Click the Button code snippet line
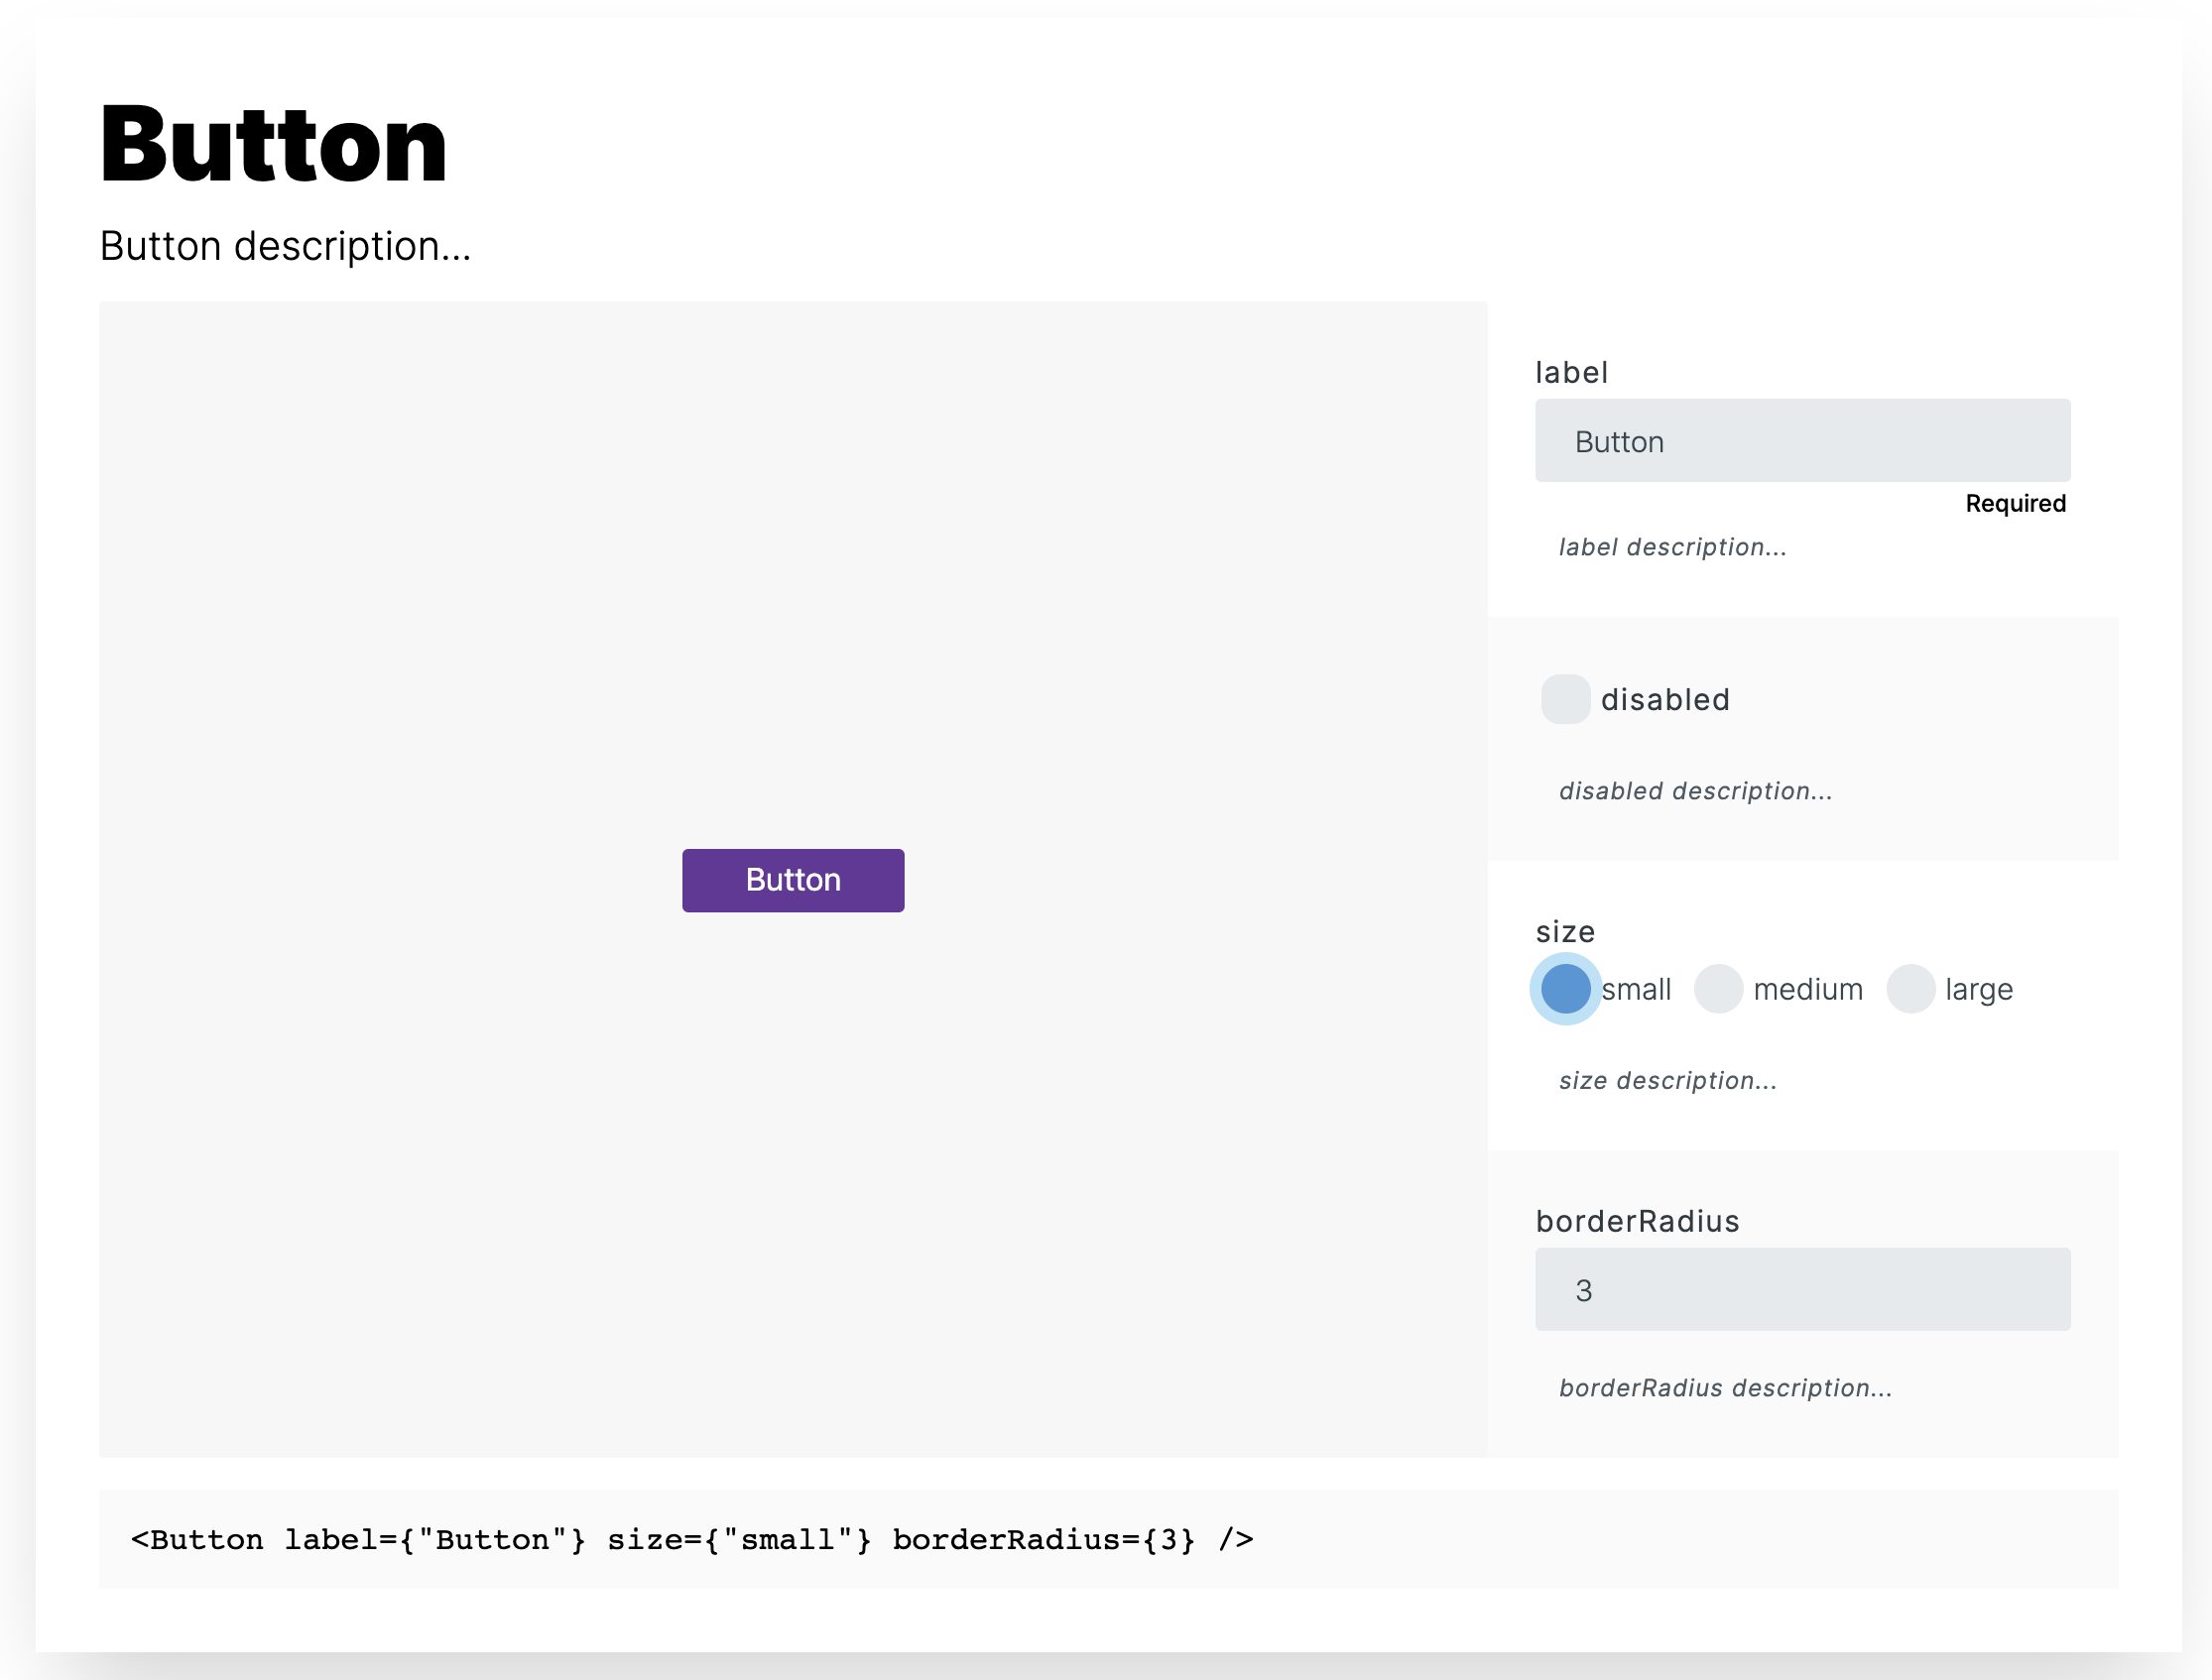Image resolution: width=2212 pixels, height=1680 pixels. point(692,1539)
